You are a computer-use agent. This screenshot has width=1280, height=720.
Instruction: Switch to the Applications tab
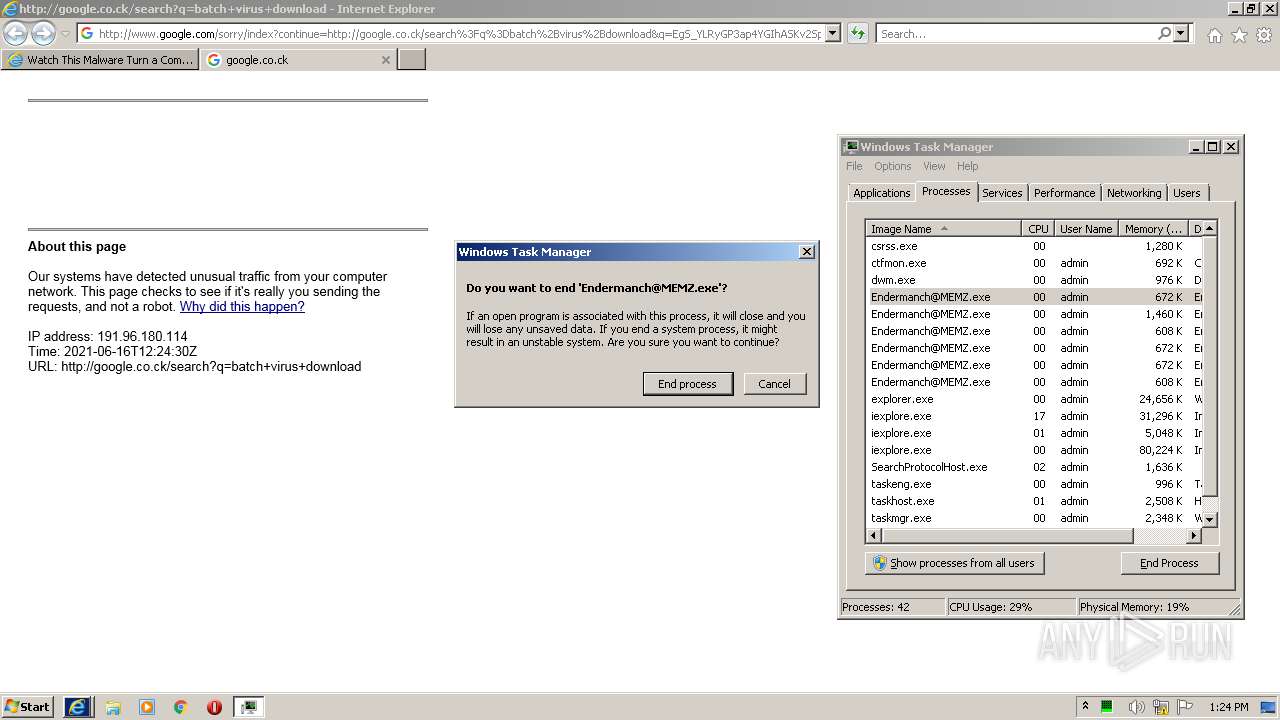click(881, 193)
